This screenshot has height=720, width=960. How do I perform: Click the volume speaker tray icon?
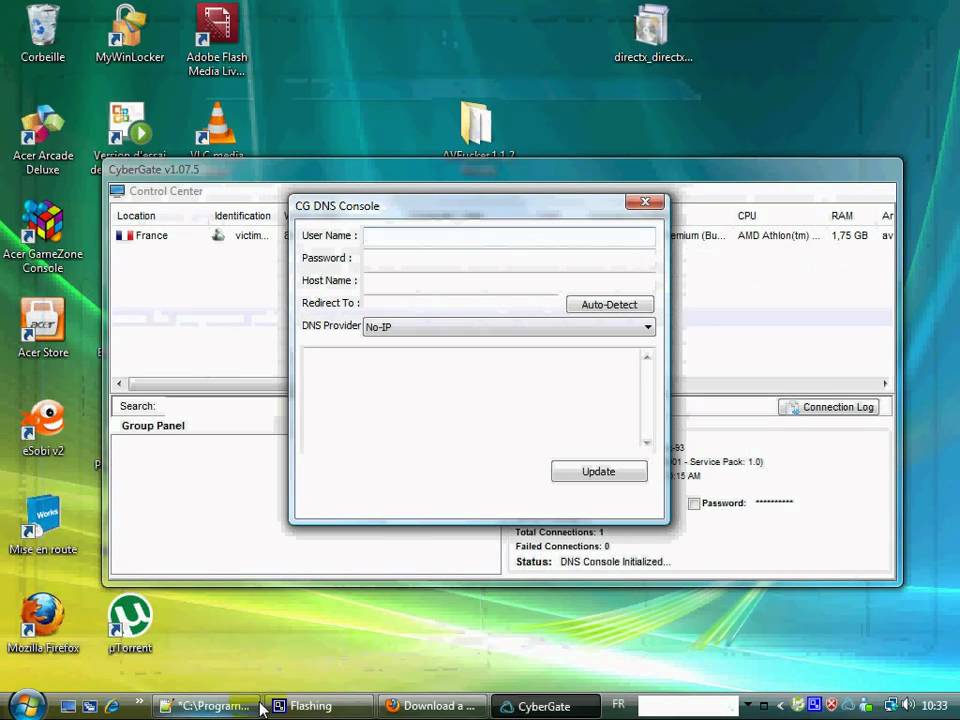pyautogui.click(x=908, y=705)
